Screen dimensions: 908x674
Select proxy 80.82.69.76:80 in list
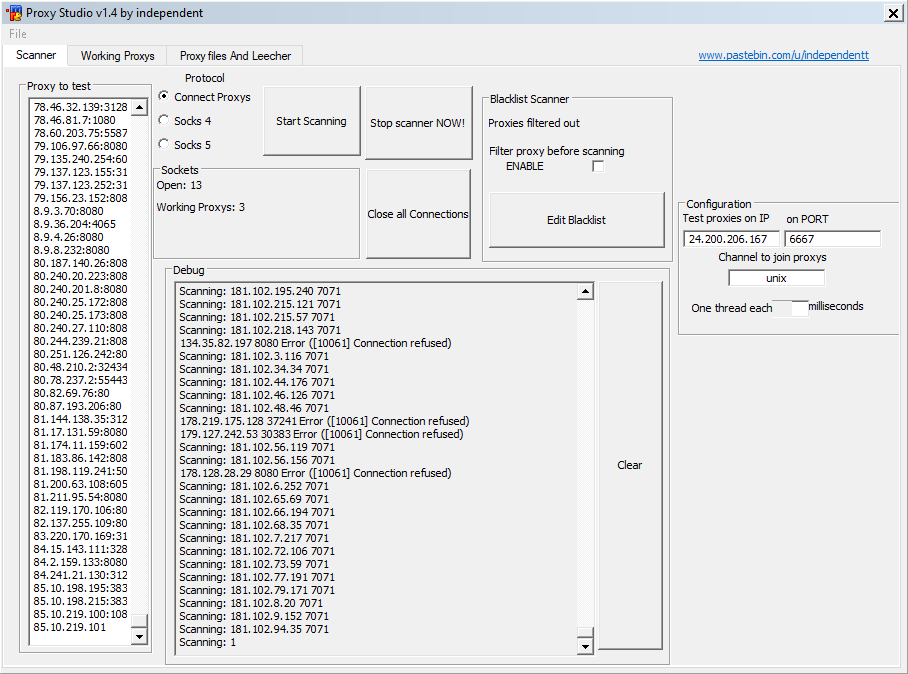click(x=71, y=393)
